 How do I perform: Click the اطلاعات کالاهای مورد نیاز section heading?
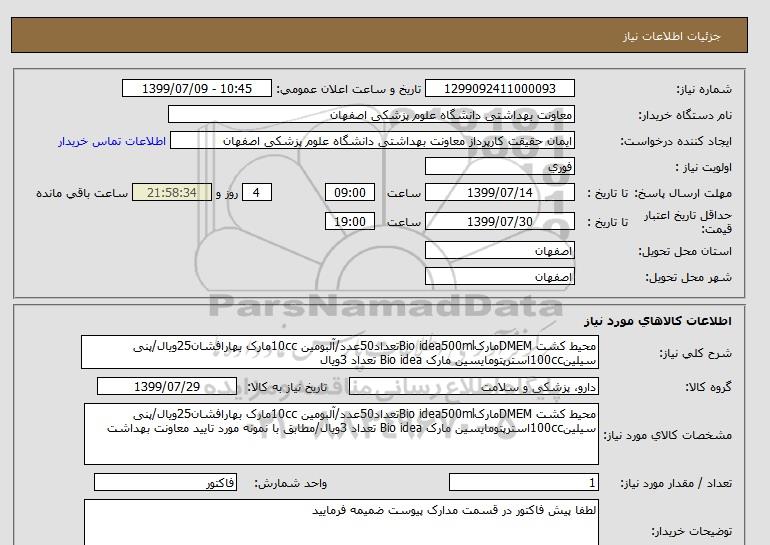658,321
